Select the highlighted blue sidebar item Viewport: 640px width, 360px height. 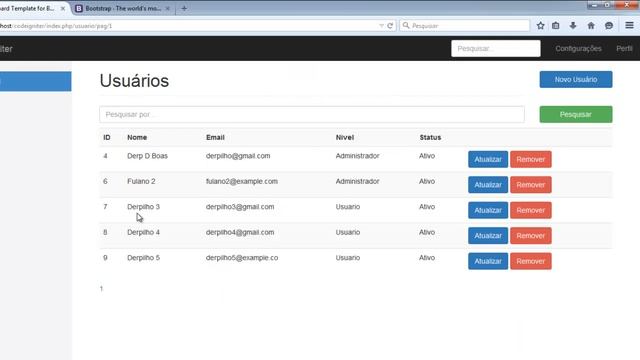point(36,81)
